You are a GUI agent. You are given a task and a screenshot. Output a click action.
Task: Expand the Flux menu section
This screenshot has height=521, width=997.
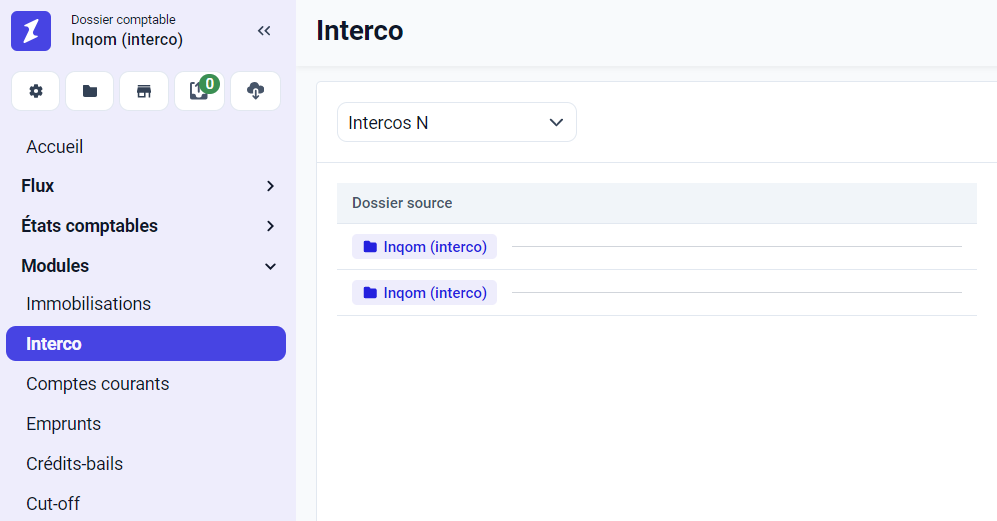pyautogui.click(x=148, y=186)
